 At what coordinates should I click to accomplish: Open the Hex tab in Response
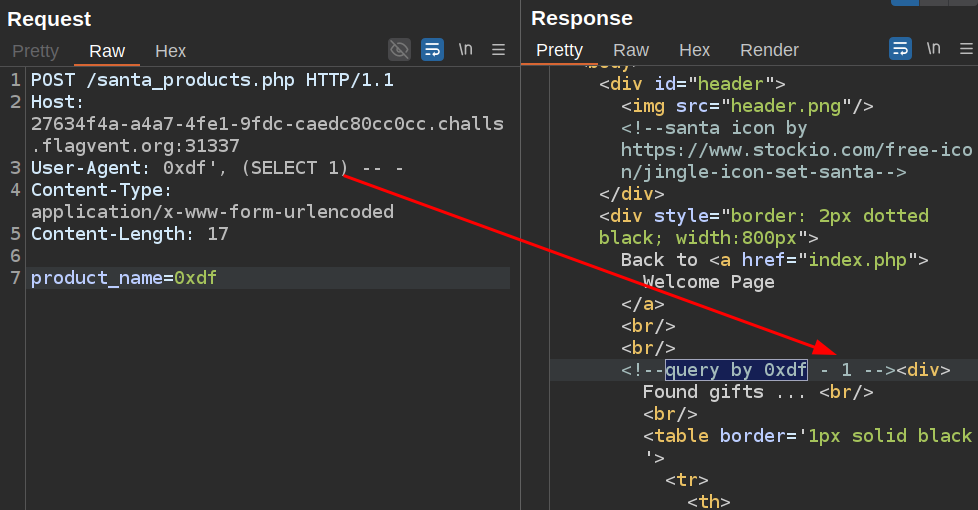pos(694,50)
